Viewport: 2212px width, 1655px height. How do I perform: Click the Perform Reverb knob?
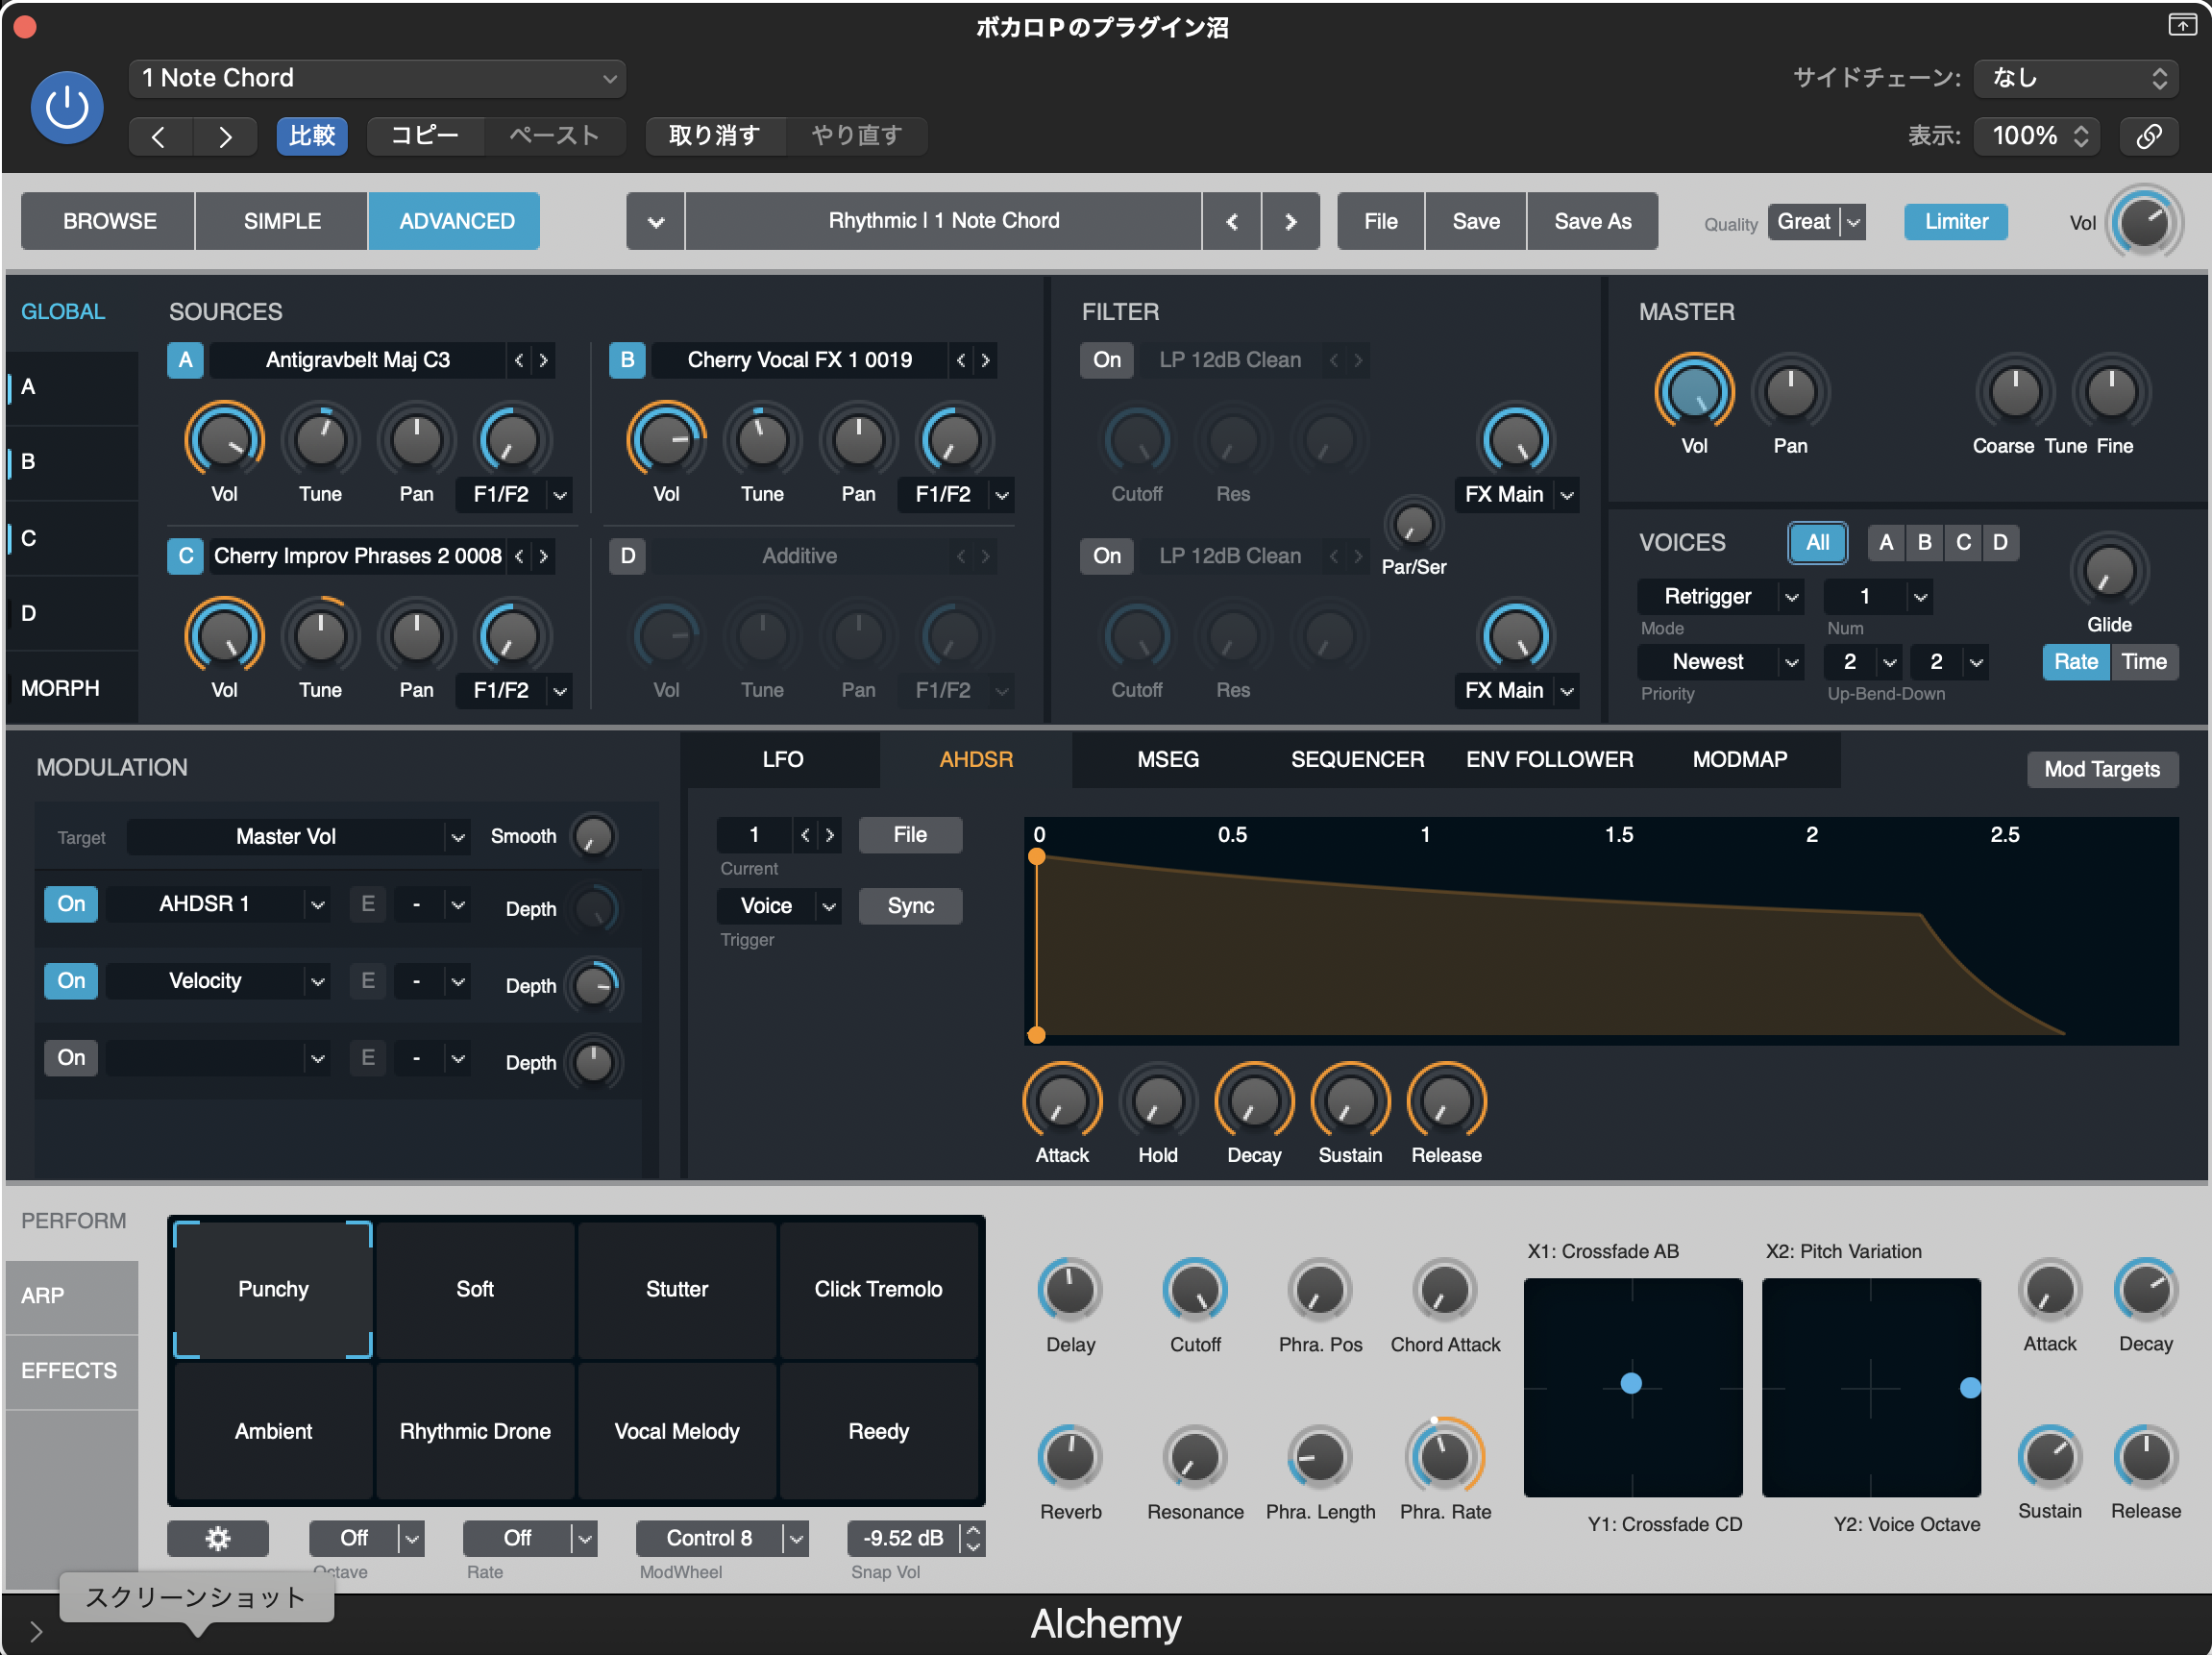pyautogui.click(x=1070, y=1458)
